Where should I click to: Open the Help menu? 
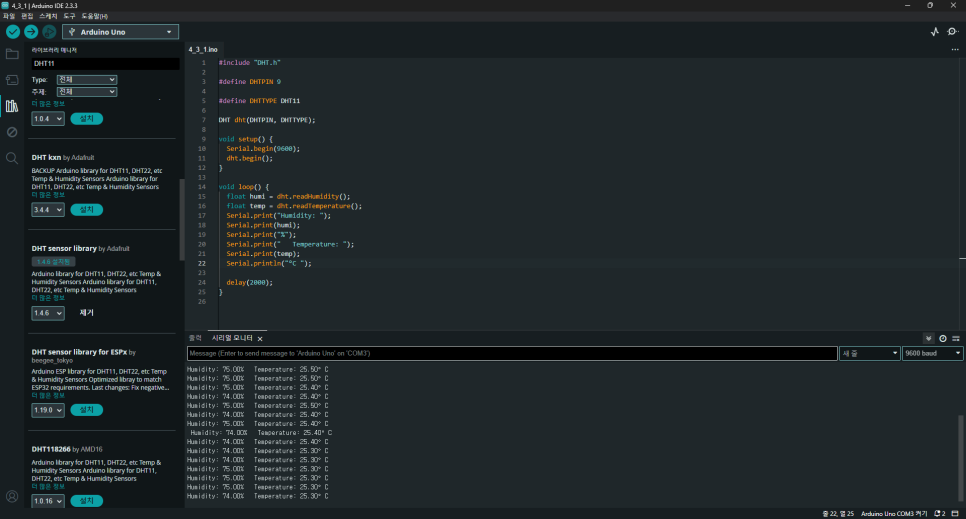pos(94,16)
